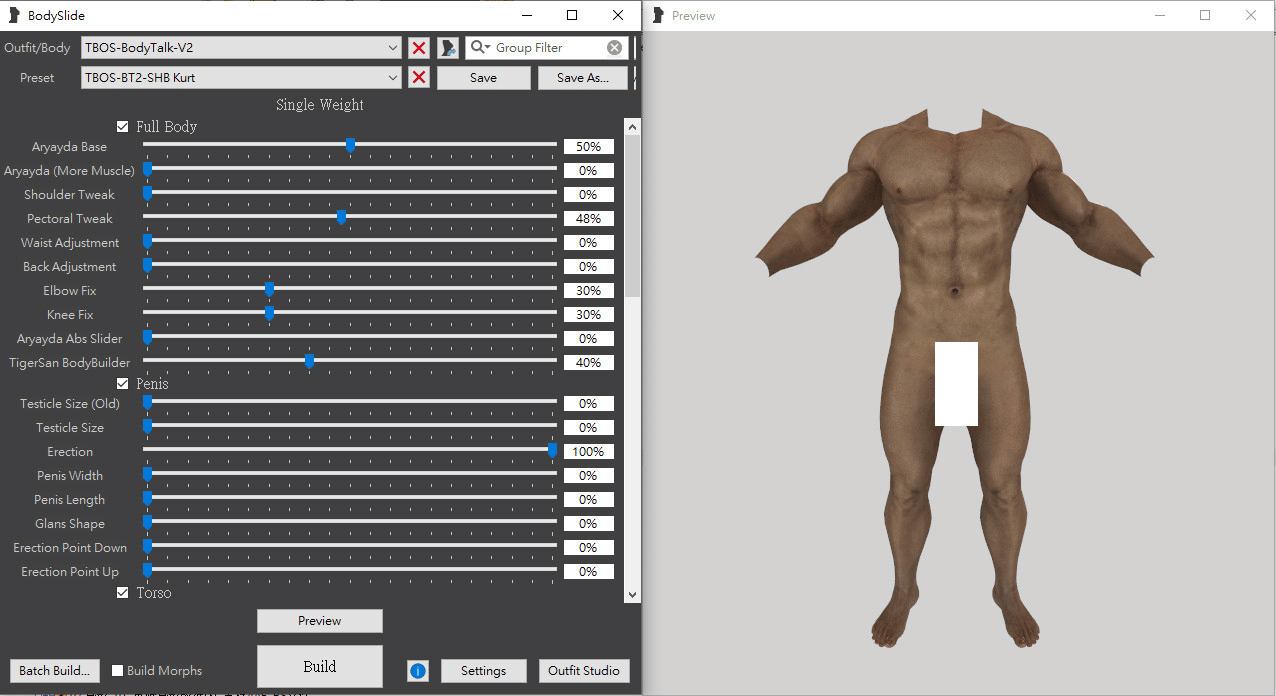
Task: Open the Preview button below the sliders
Action: point(320,621)
